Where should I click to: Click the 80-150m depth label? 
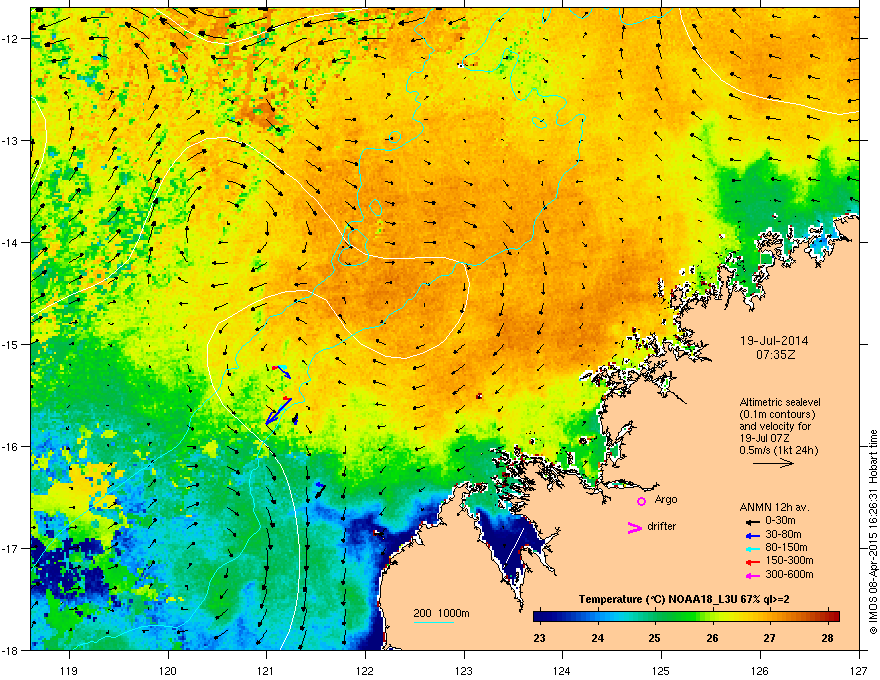pyautogui.click(x=786, y=548)
